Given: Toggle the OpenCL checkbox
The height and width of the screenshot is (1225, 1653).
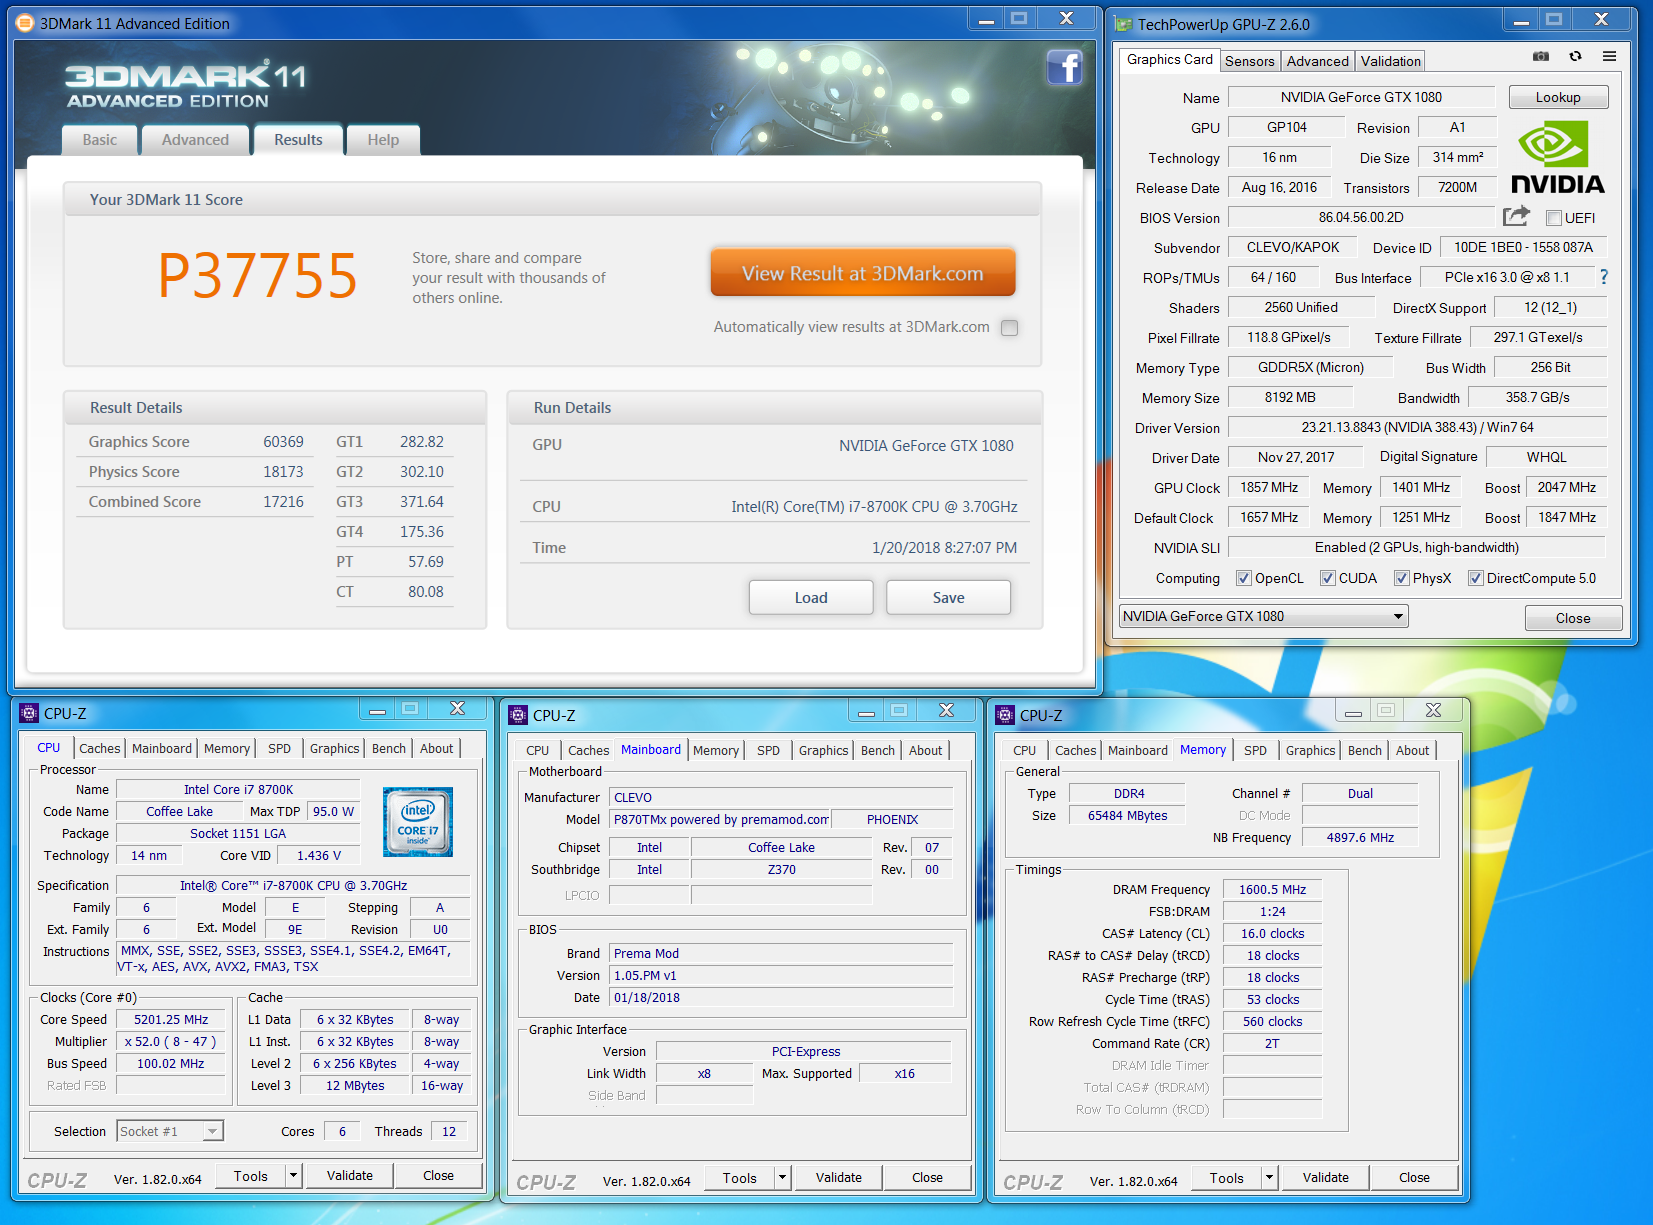Looking at the screenshot, I should 1244,578.
